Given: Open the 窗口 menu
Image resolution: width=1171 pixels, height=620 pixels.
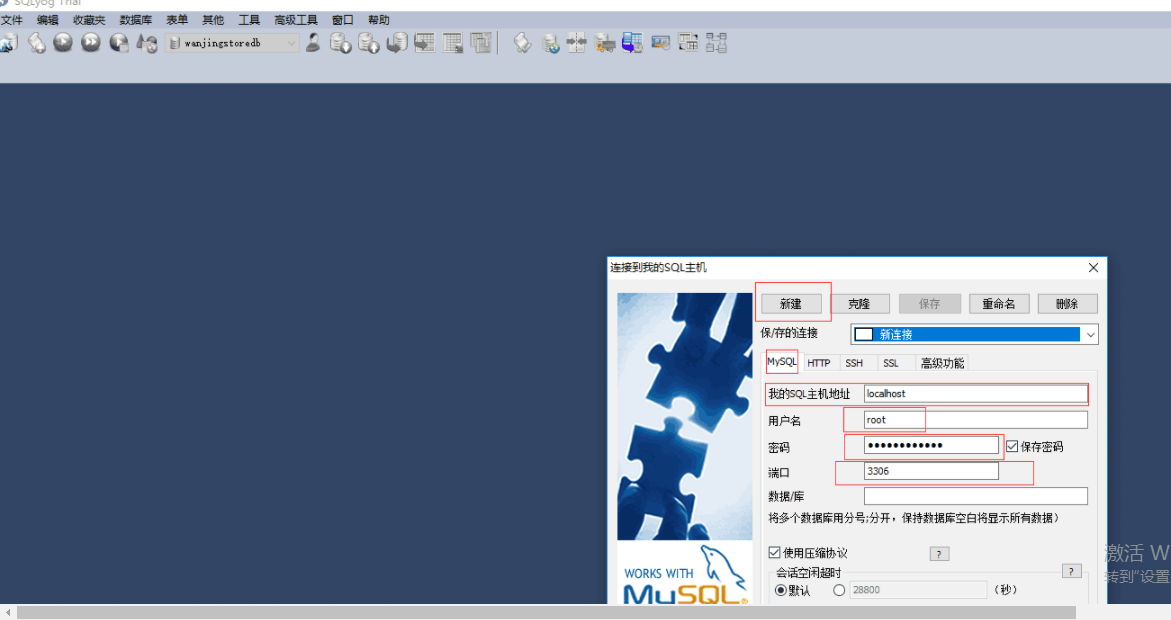Looking at the screenshot, I should point(343,20).
